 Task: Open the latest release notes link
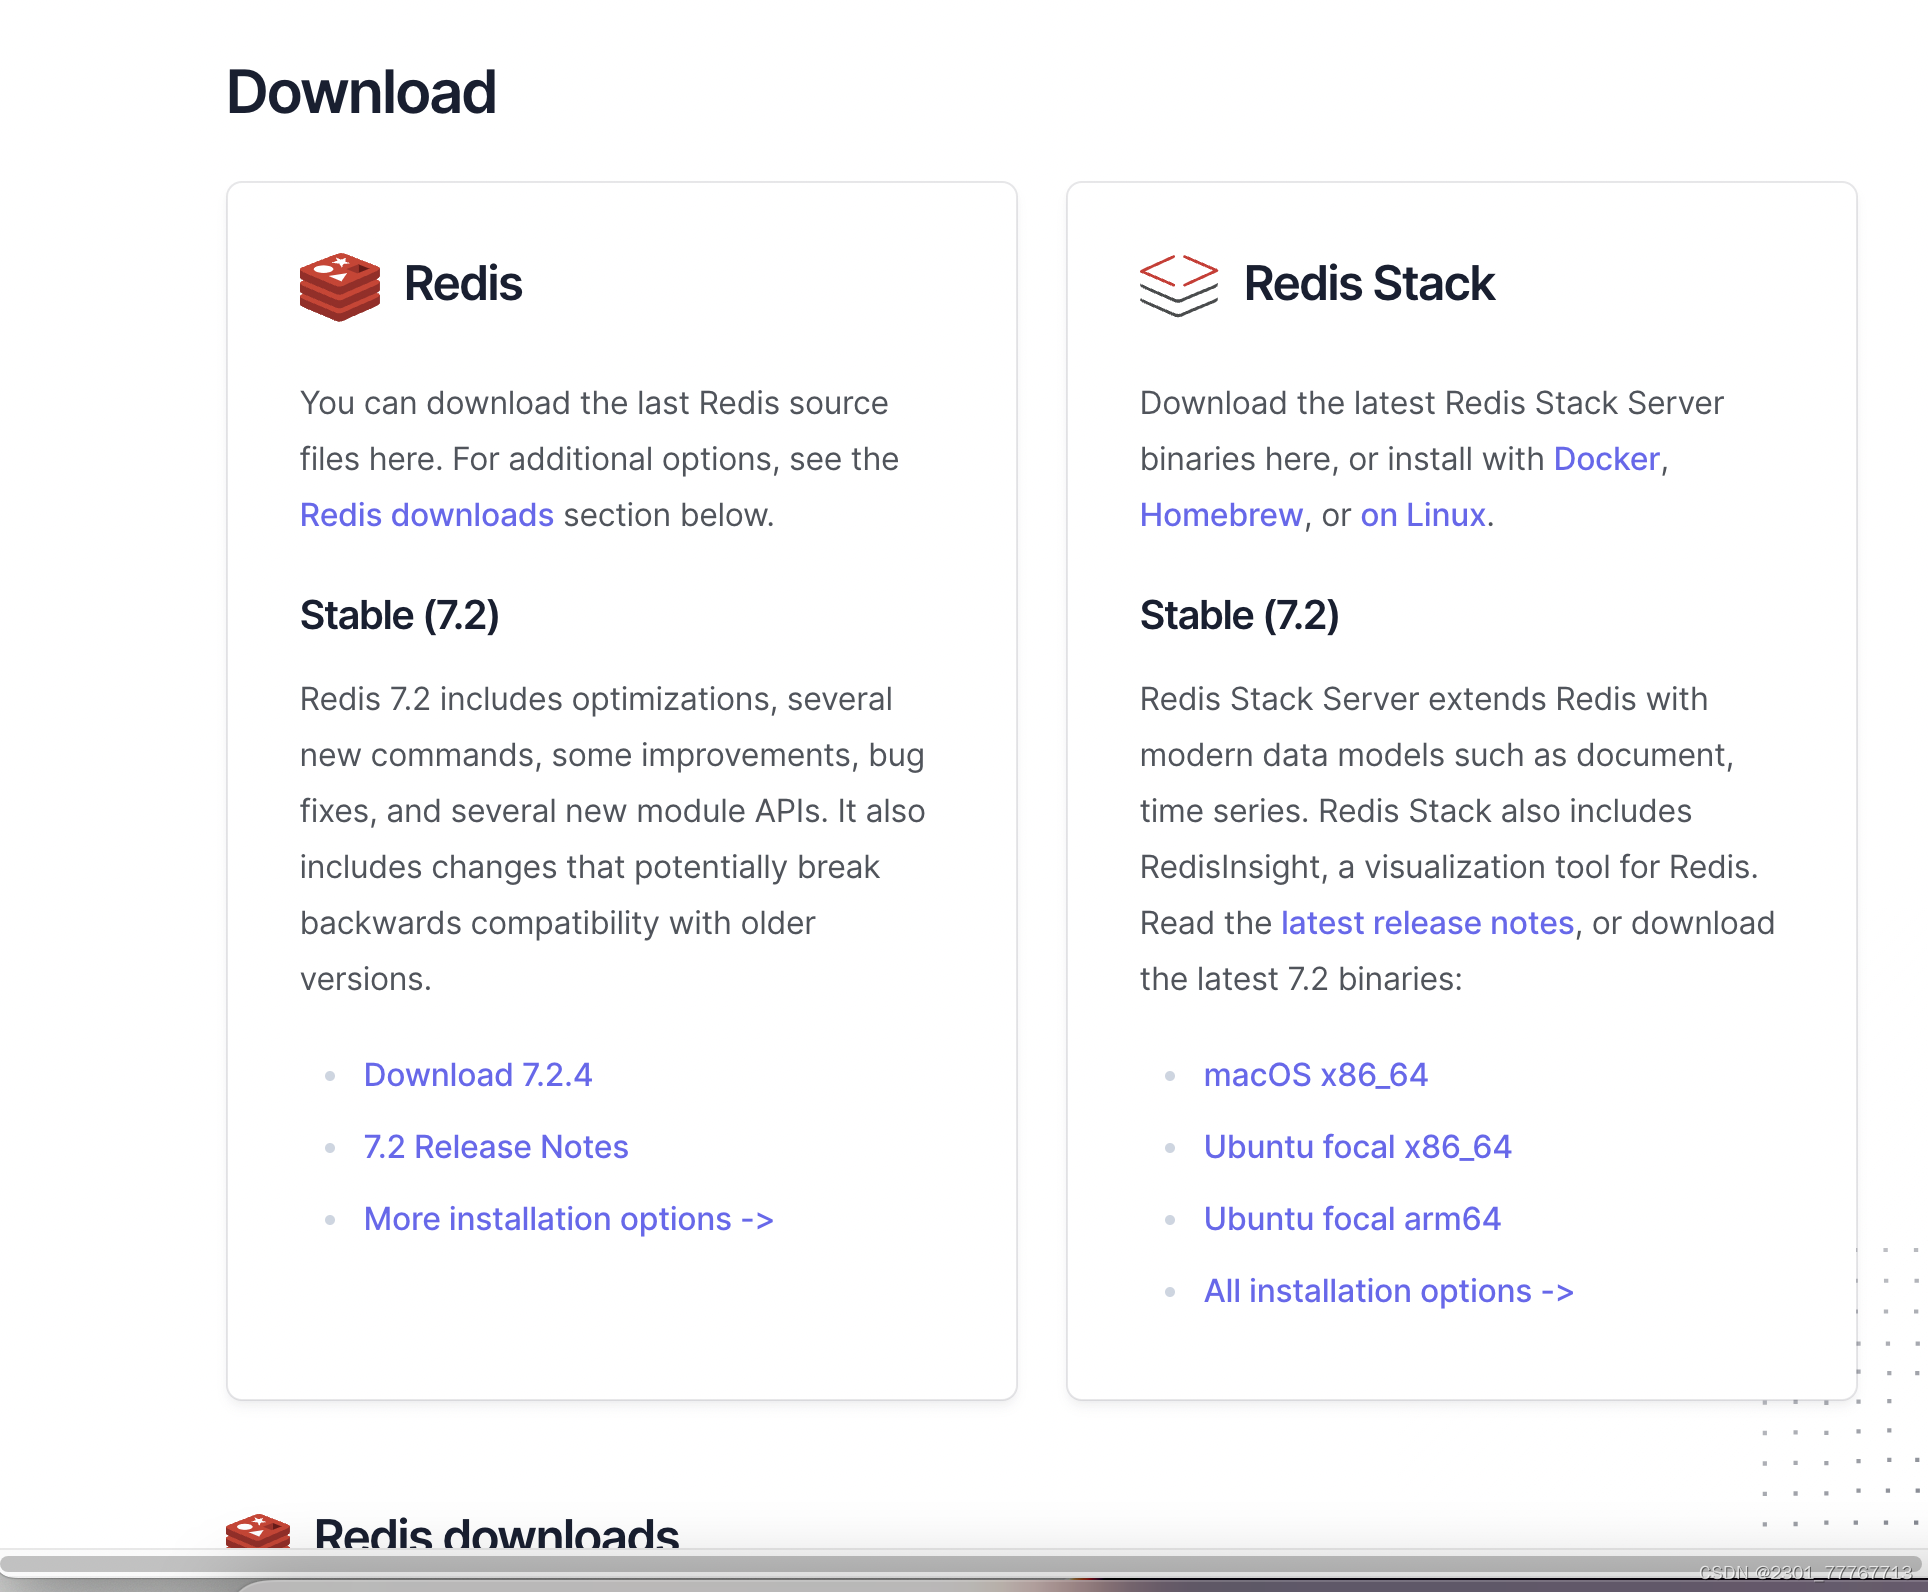[x=1427, y=923]
